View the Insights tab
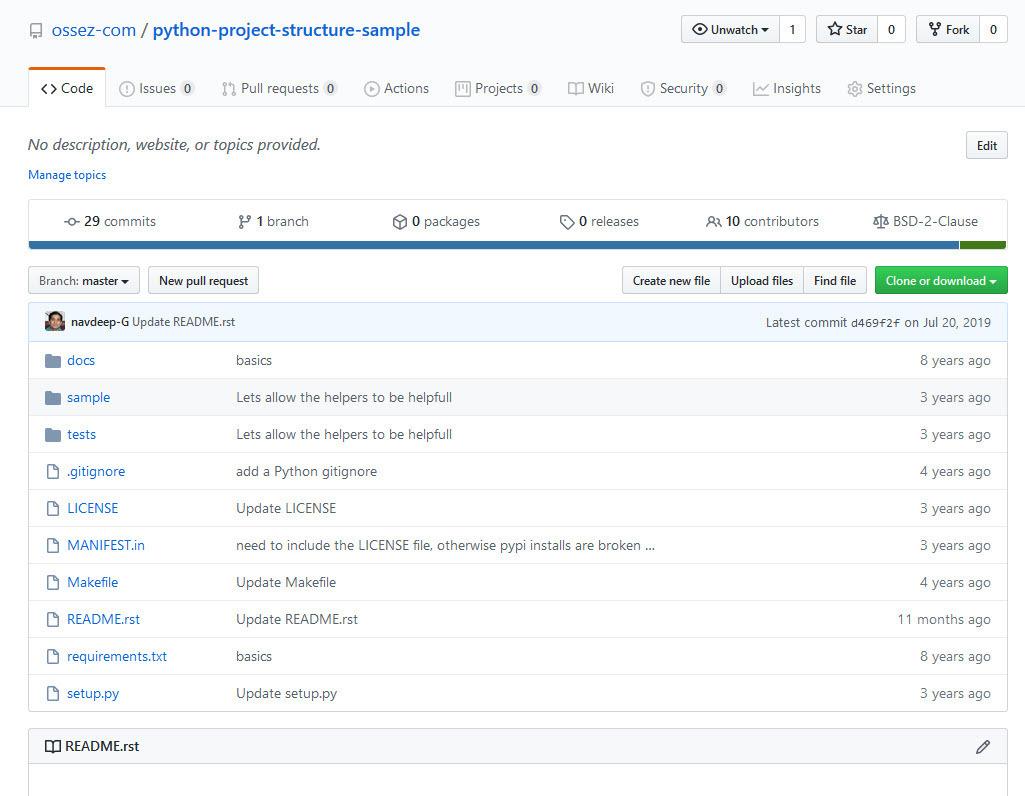 pos(786,88)
